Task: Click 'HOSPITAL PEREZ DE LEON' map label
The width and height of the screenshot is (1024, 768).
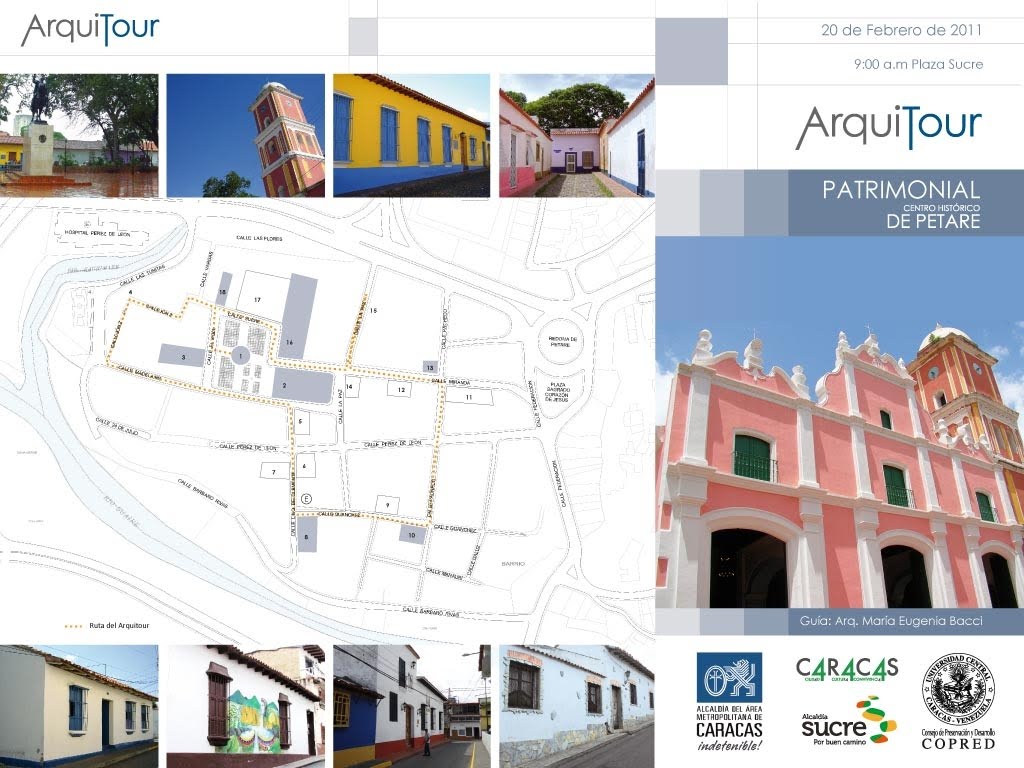Action: coord(97,234)
